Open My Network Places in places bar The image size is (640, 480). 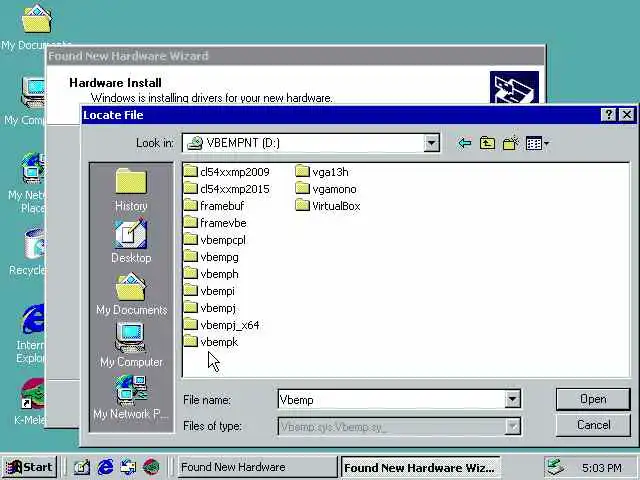pos(131,397)
